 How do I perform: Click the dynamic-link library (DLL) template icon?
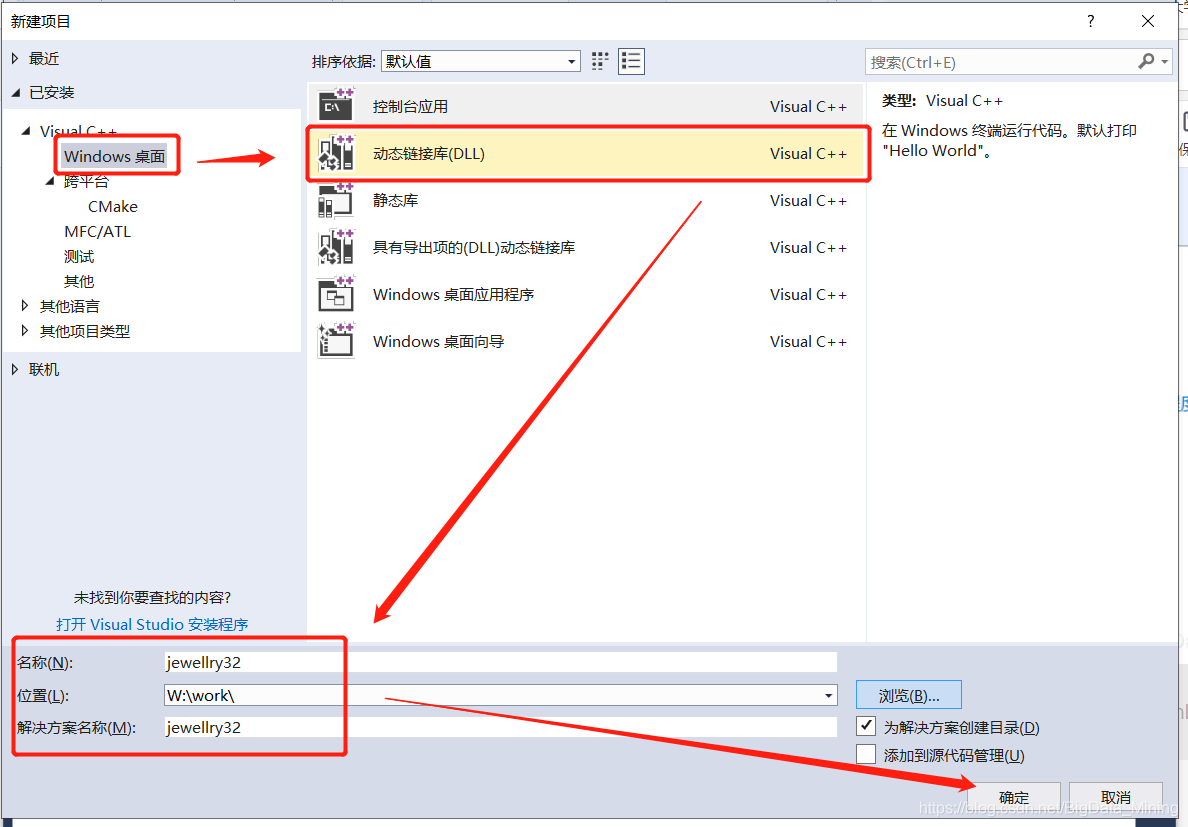pos(336,153)
